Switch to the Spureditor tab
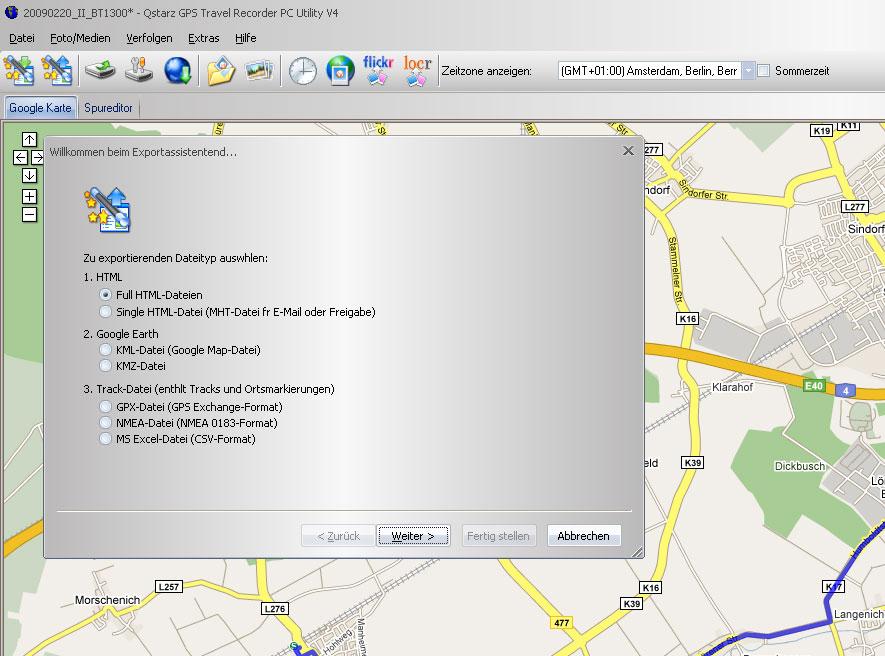This screenshot has height=656, width=885. [x=110, y=108]
